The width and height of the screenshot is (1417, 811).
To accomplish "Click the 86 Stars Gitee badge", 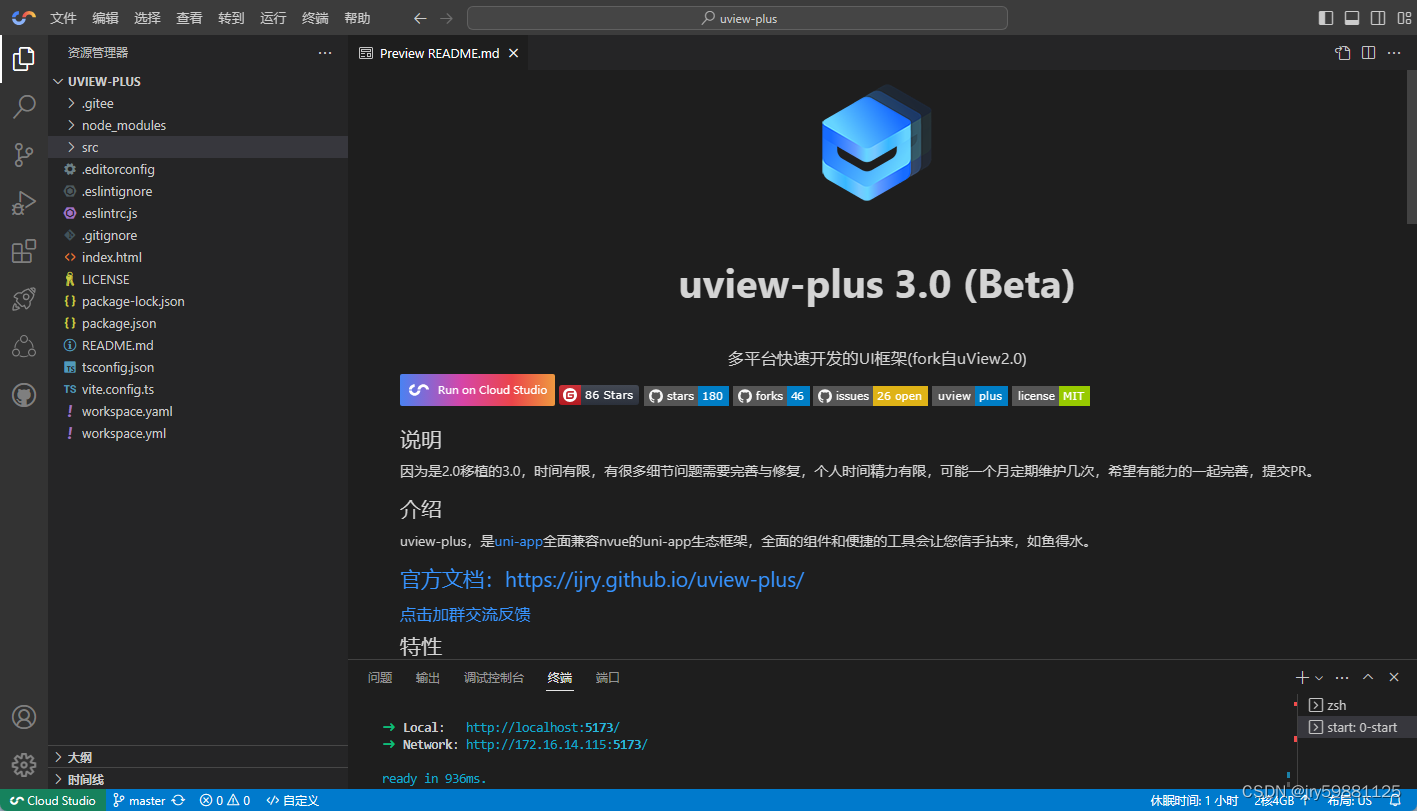I will (599, 395).
